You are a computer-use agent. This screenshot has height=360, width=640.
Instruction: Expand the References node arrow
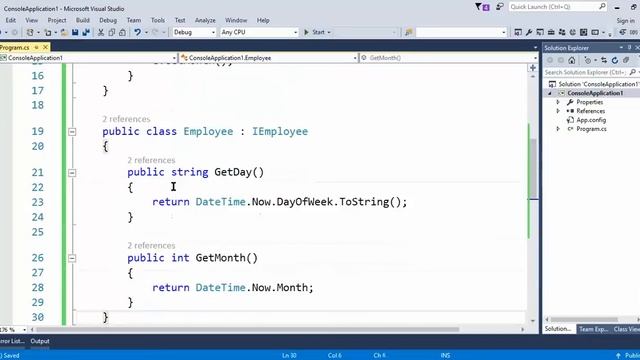[x=558, y=111]
